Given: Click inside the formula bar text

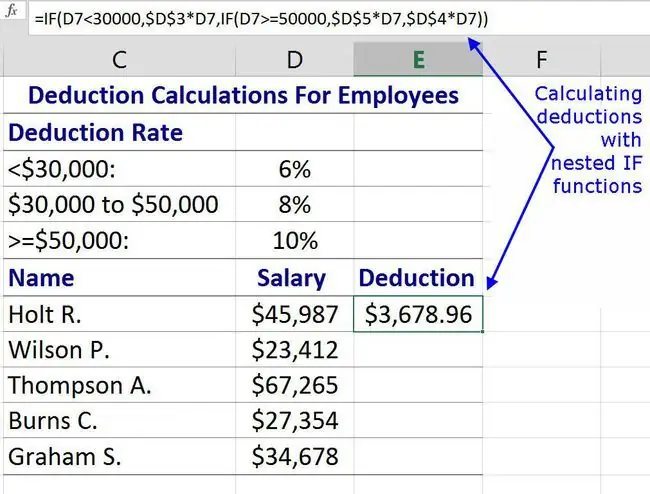Looking at the screenshot, I should (261, 19).
